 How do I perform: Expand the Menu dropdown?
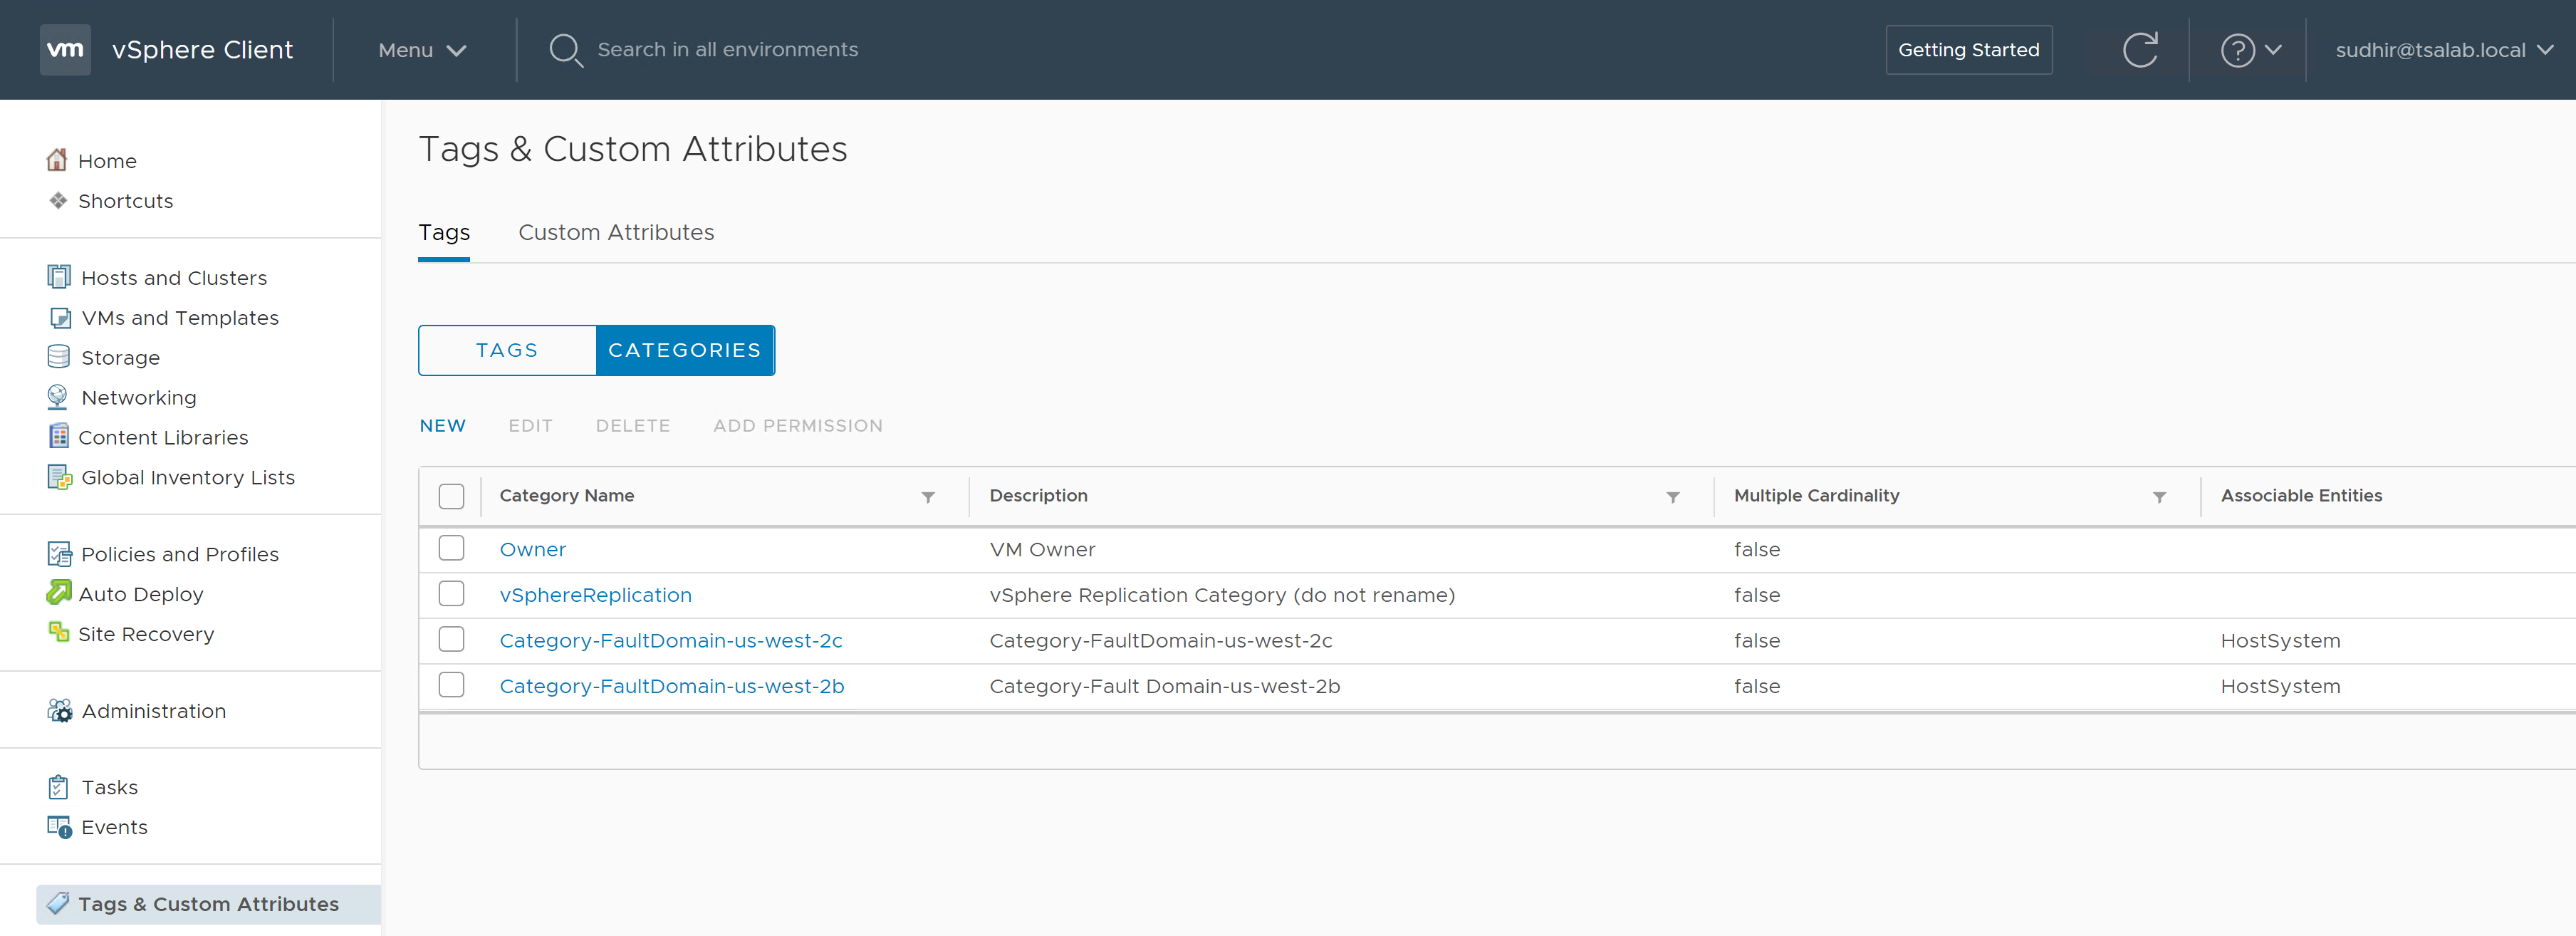pos(422,50)
